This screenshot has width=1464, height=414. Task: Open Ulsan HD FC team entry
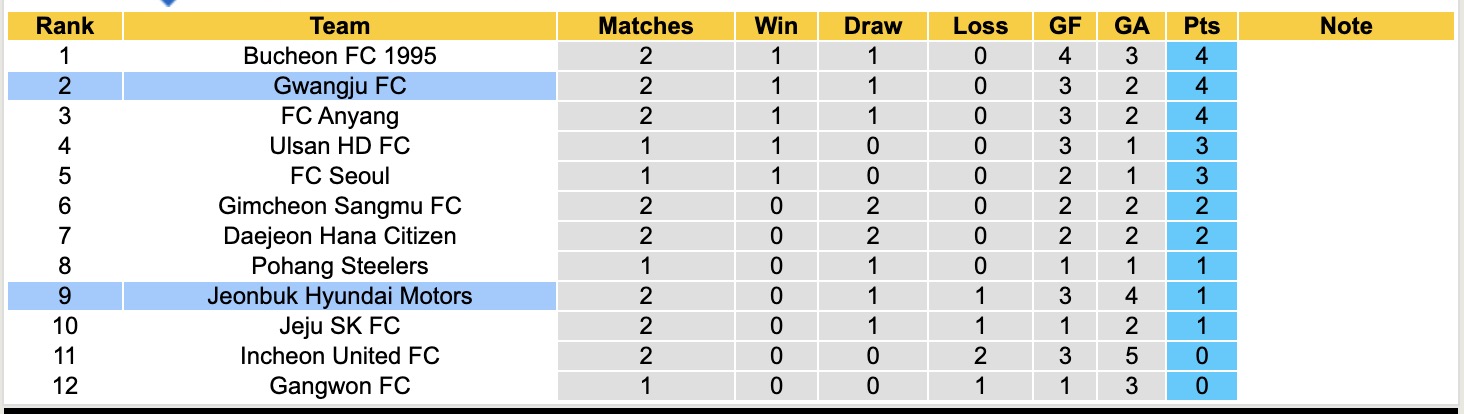[340, 146]
